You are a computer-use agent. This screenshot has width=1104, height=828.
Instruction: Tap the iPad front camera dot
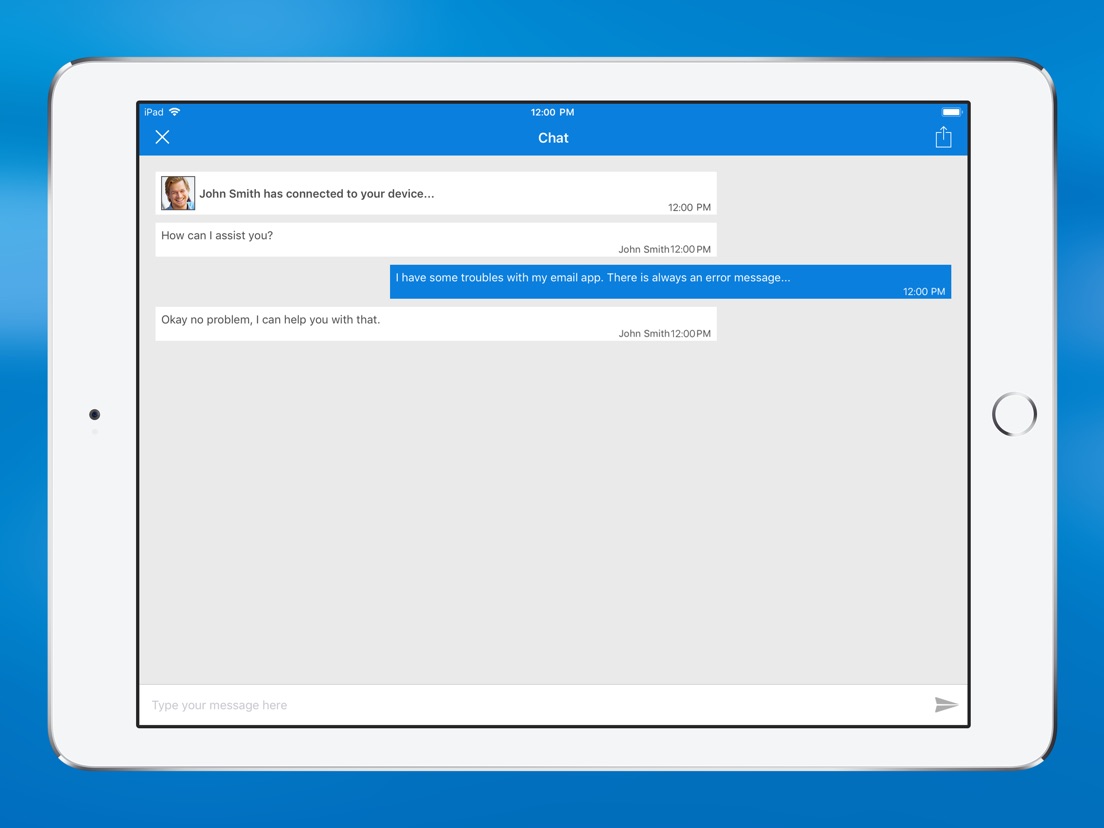(95, 414)
